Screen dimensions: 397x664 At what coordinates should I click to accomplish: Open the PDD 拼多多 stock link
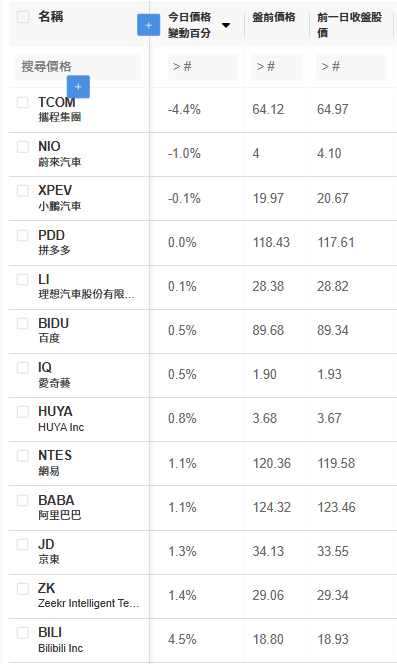point(54,242)
